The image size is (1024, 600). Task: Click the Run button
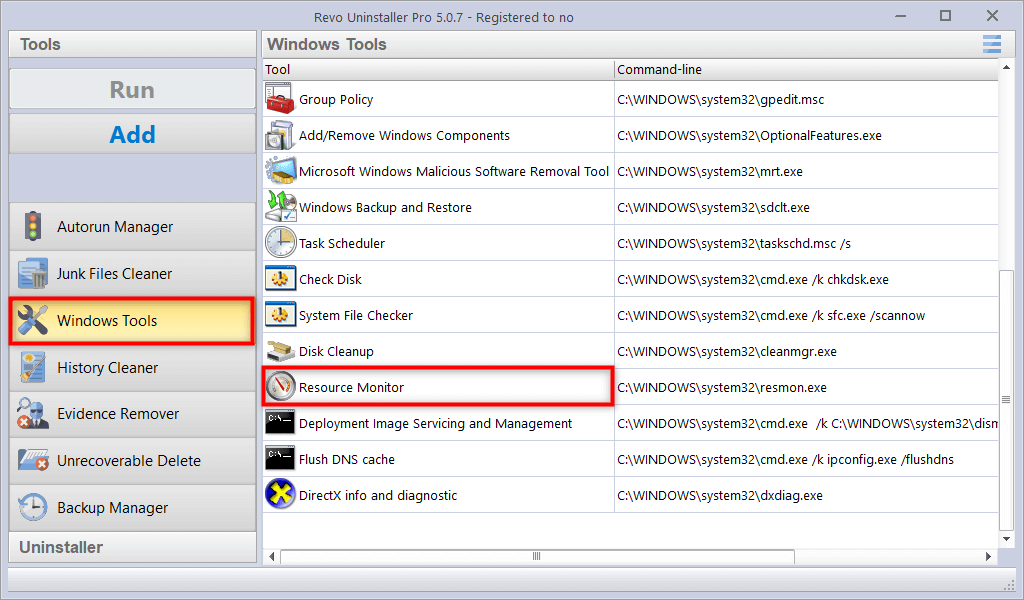tap(132, 89)
